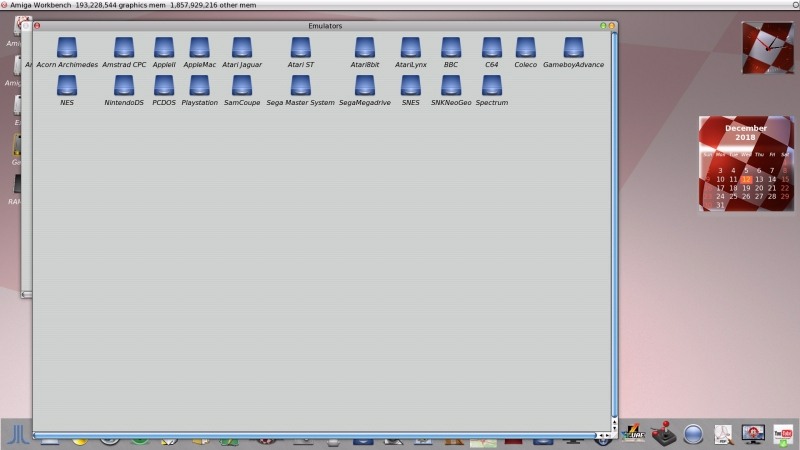800x450 pixels.
Task: Click the joystick icon in the dock
Action: [x=663, y=433]
